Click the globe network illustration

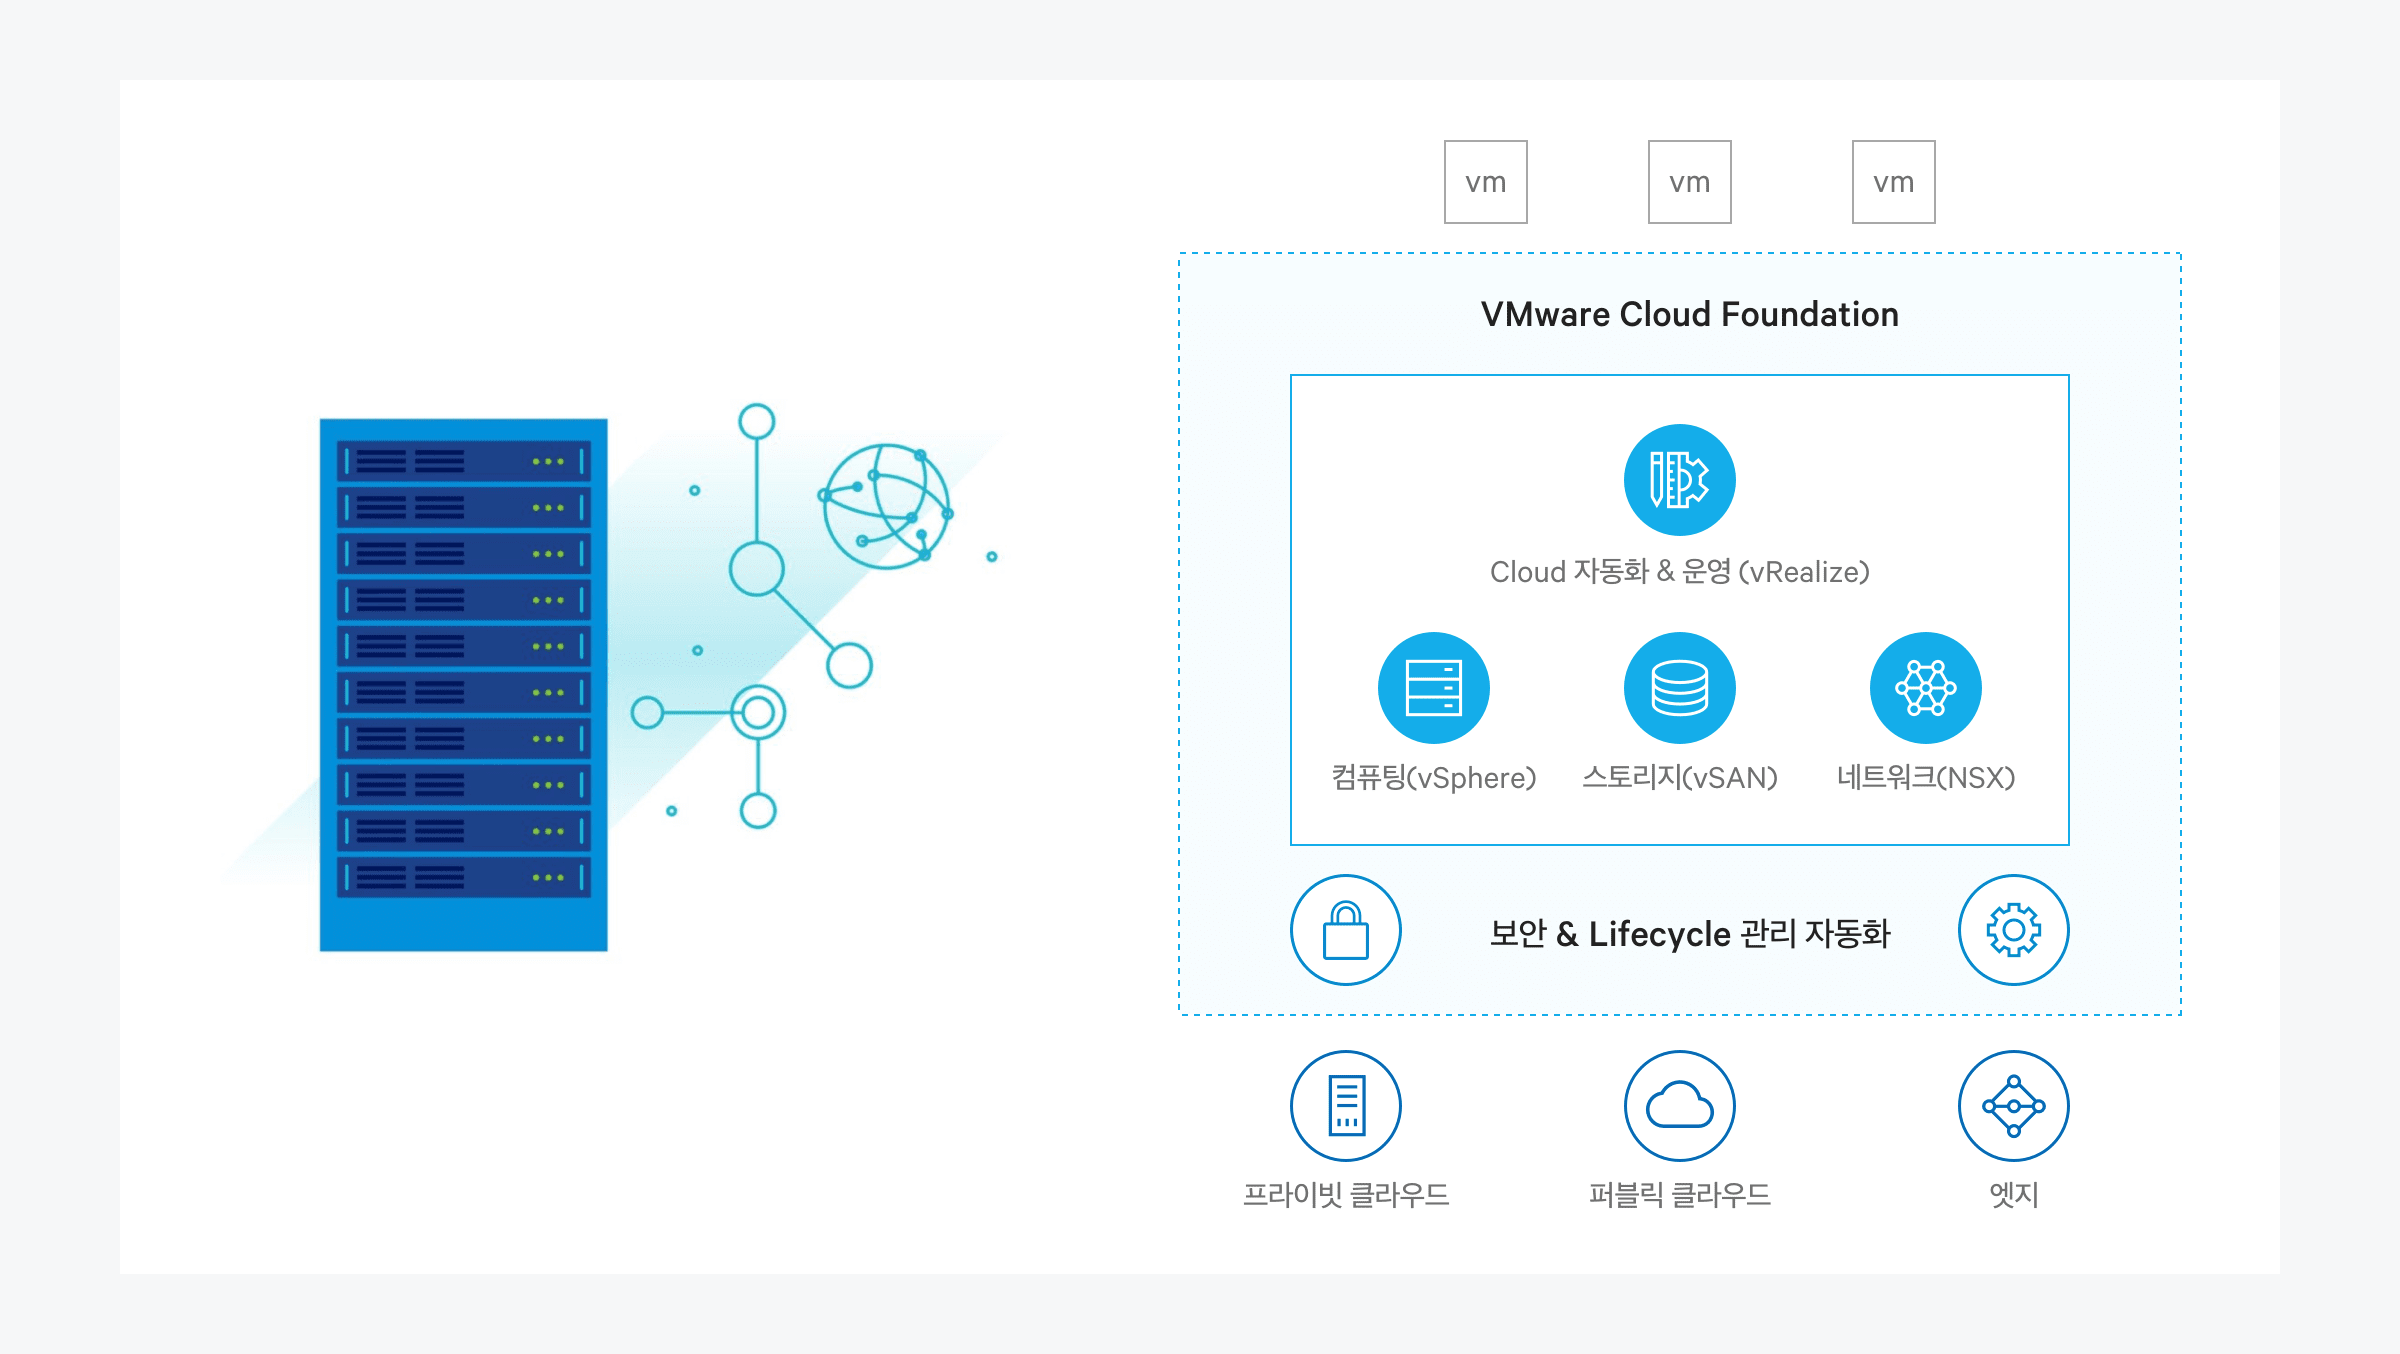(x=885, y=506)
